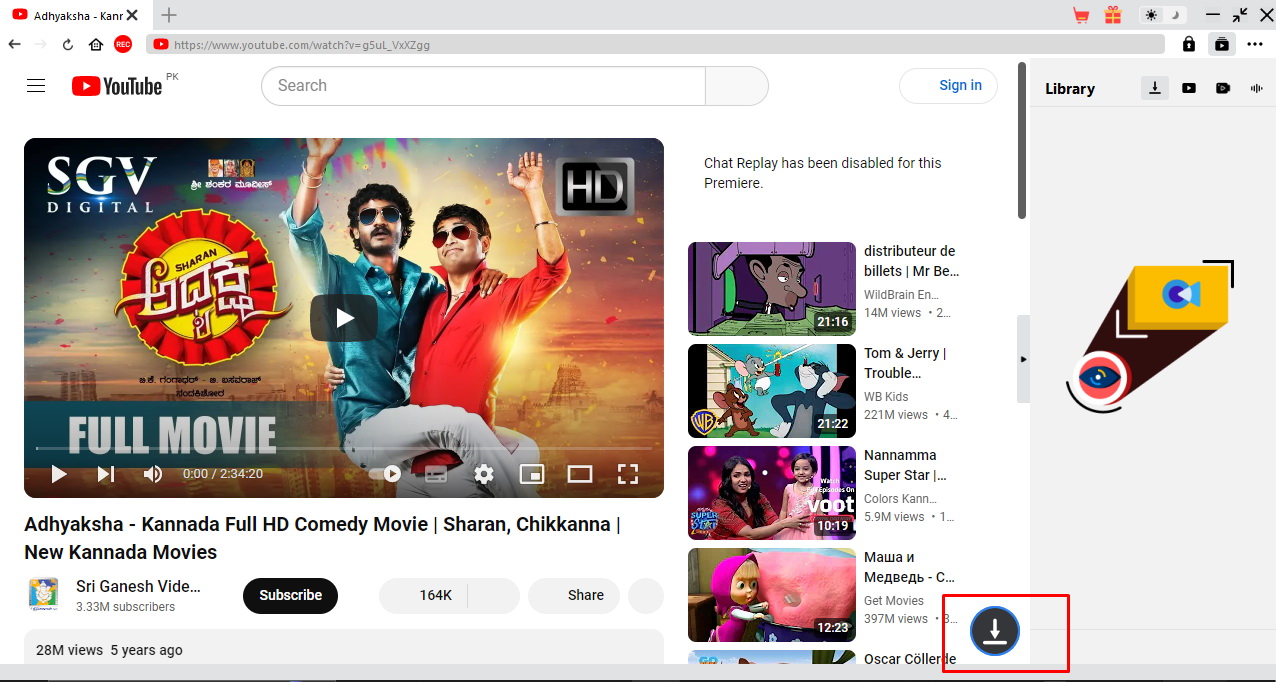The height and width of the screenshot is (682, 1276).
Task: Click the Colors Kannada channel name
Action: tap(901, 499)
